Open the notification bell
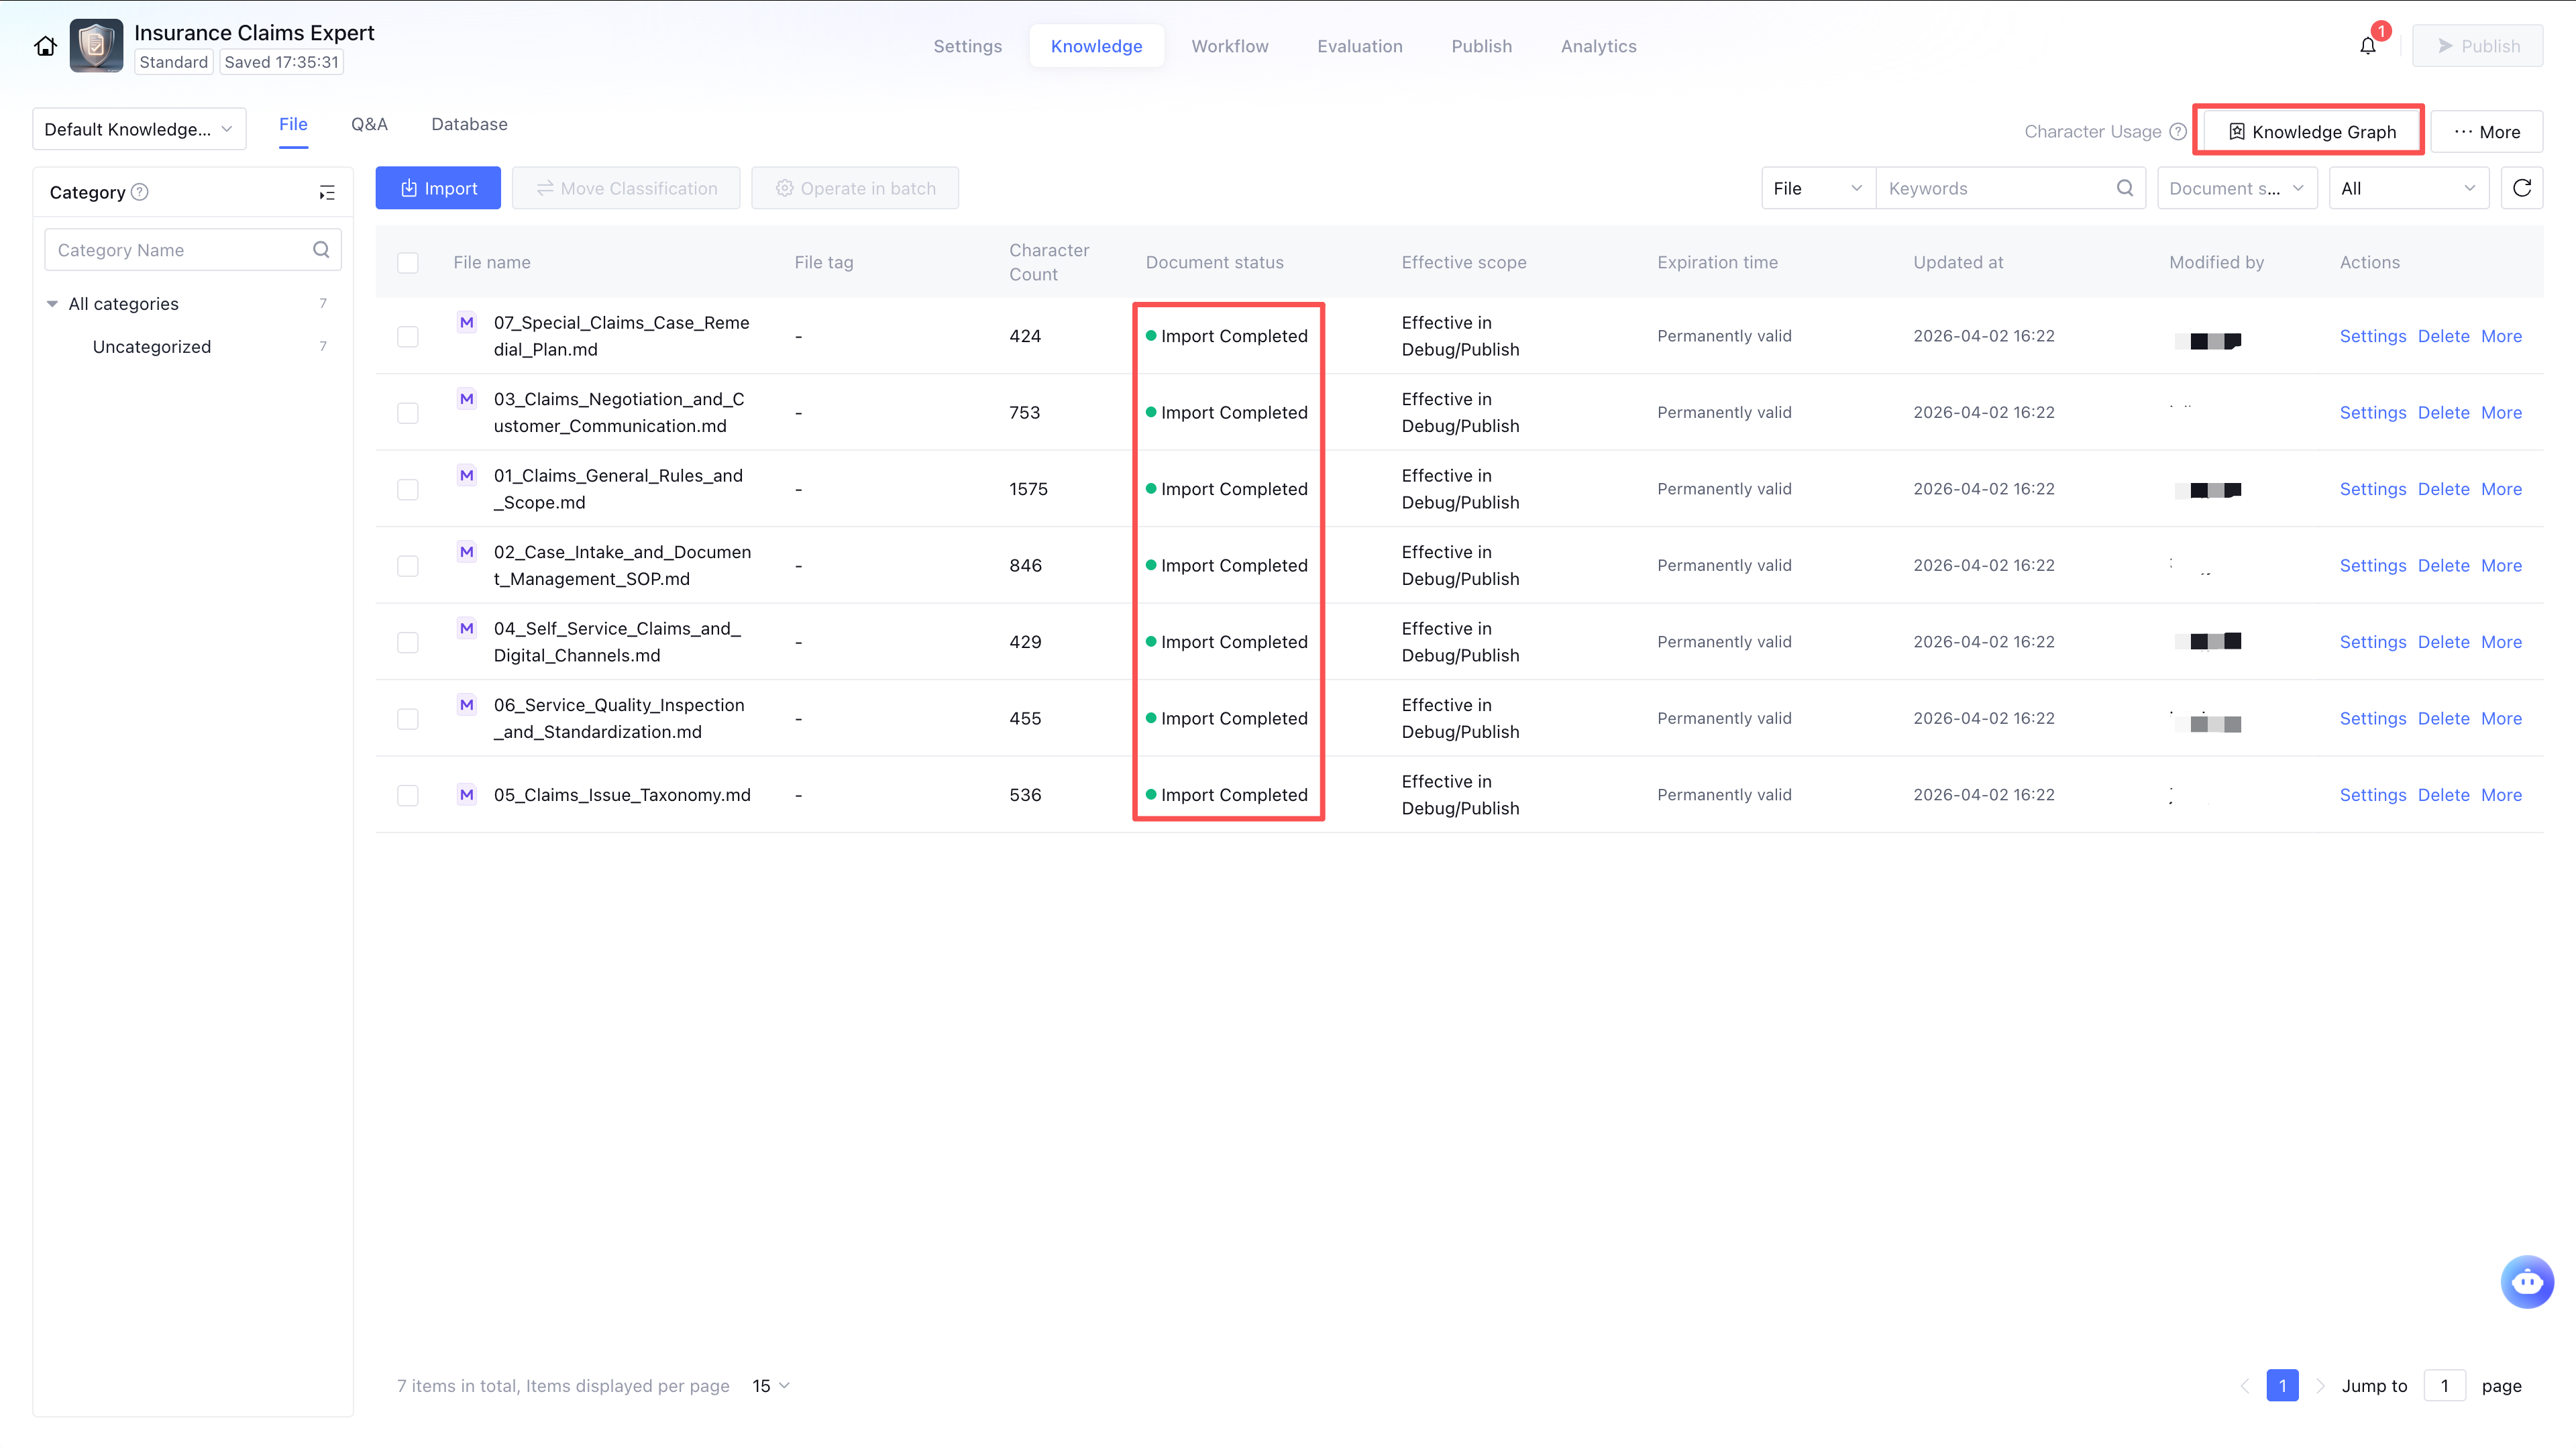Screen dimensions: 2576x1449 coord(2367,46)
